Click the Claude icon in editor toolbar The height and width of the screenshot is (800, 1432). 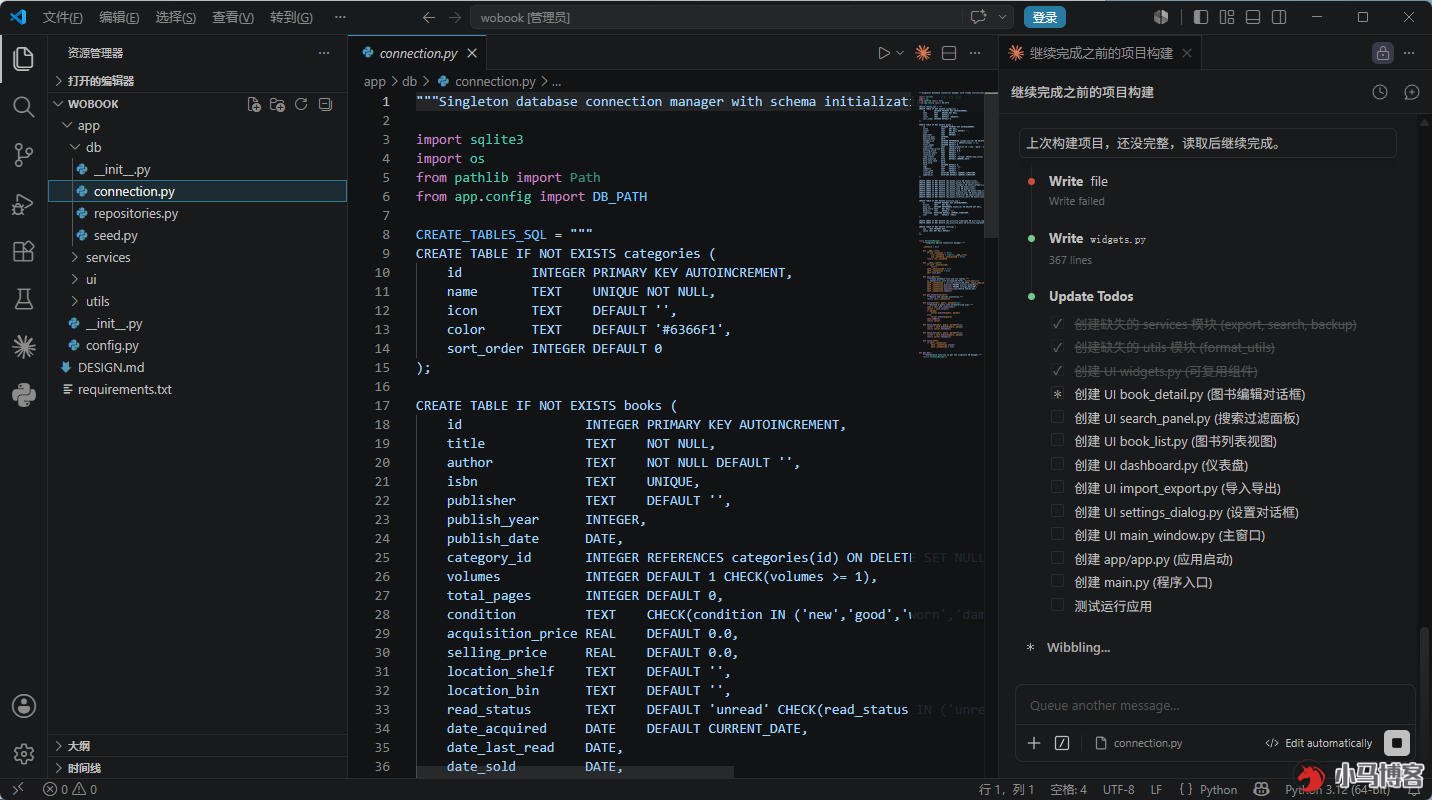(923, 53)
